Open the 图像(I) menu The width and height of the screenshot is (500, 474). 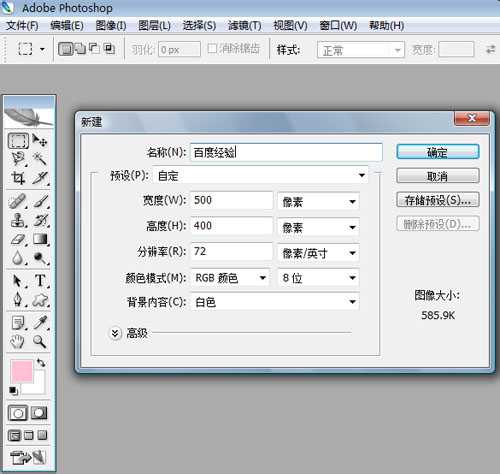[x=111, y=26]
